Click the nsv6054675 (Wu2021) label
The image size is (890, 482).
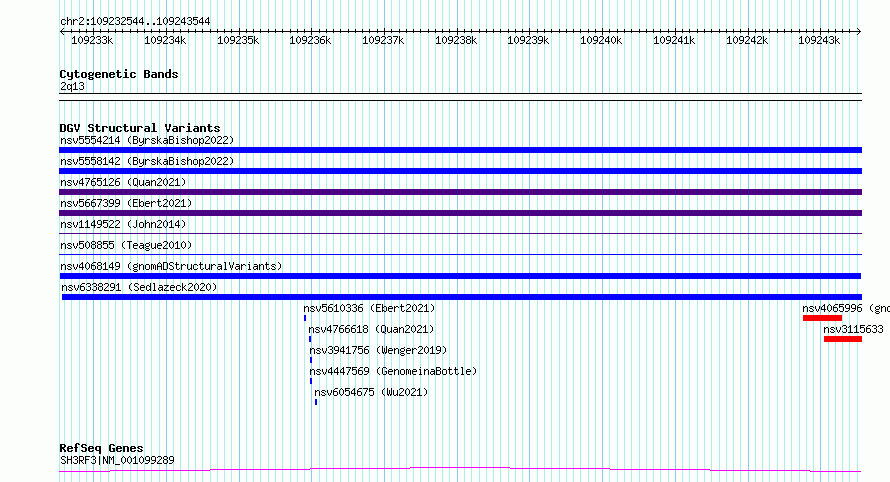coord(371,392)
